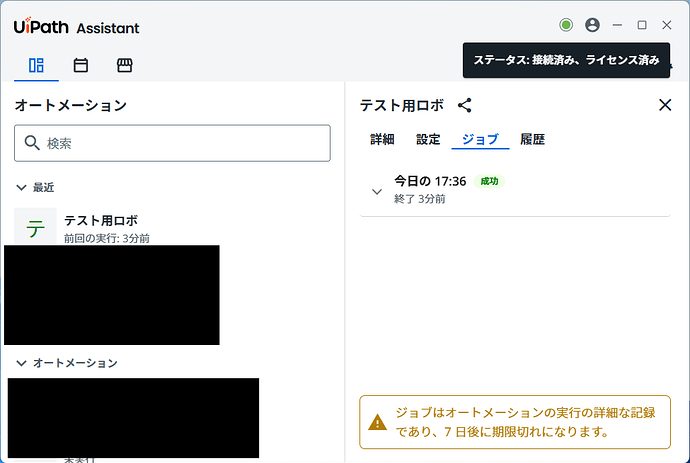Viewport: 690px width, 463px height.
Task: Click the 成功 status badge
Action: point(489,181)
